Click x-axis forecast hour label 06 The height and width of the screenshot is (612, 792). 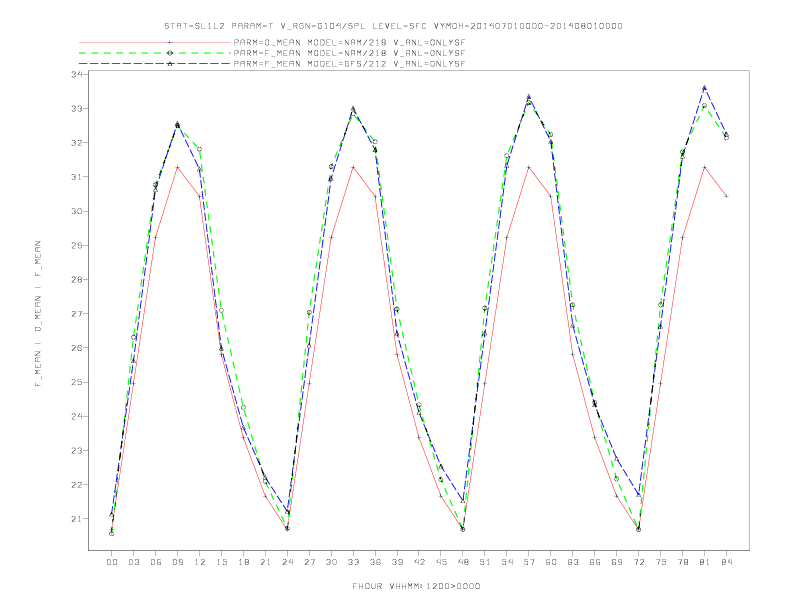(156, 562)
